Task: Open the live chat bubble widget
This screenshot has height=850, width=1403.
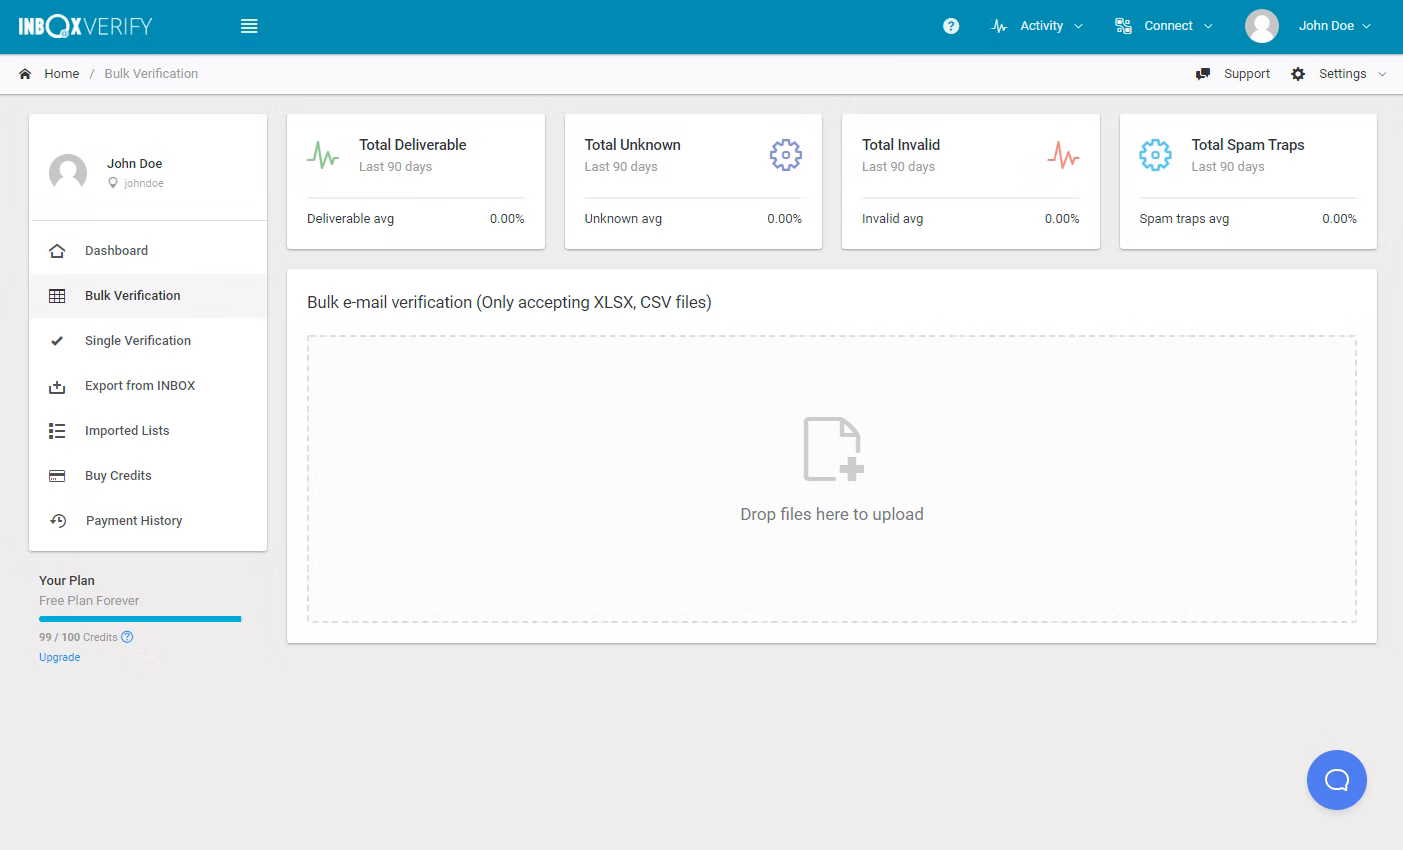Action: [1337, 780]
